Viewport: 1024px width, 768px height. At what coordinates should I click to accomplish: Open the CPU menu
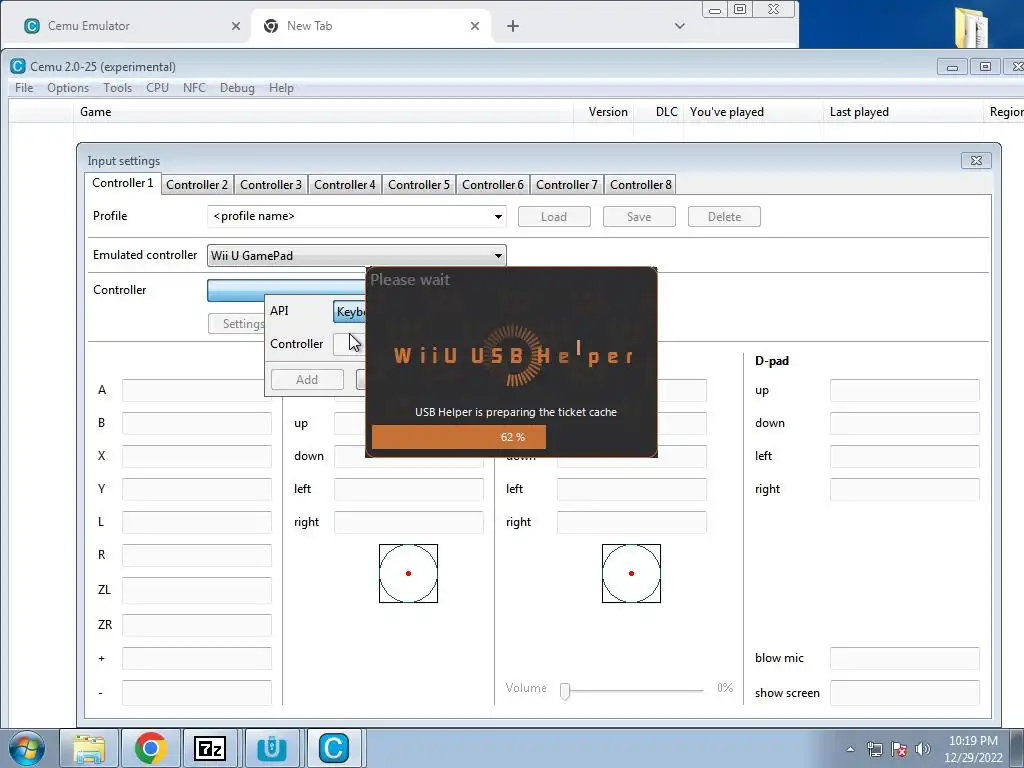point(157,88)
